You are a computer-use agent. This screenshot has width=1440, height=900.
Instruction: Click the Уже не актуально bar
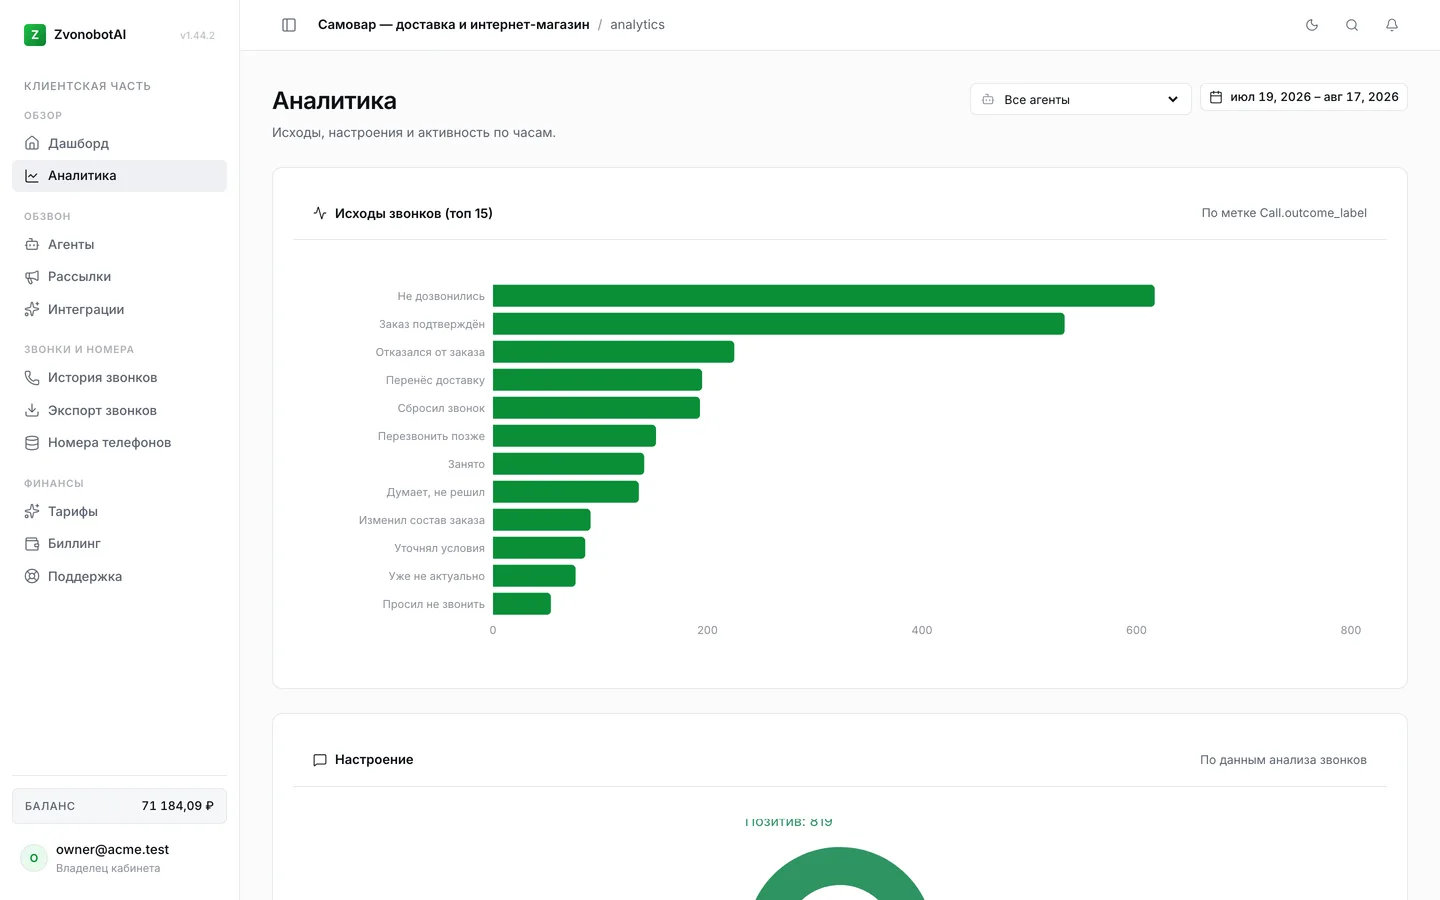pyautogui.click(x=534, y=576)
